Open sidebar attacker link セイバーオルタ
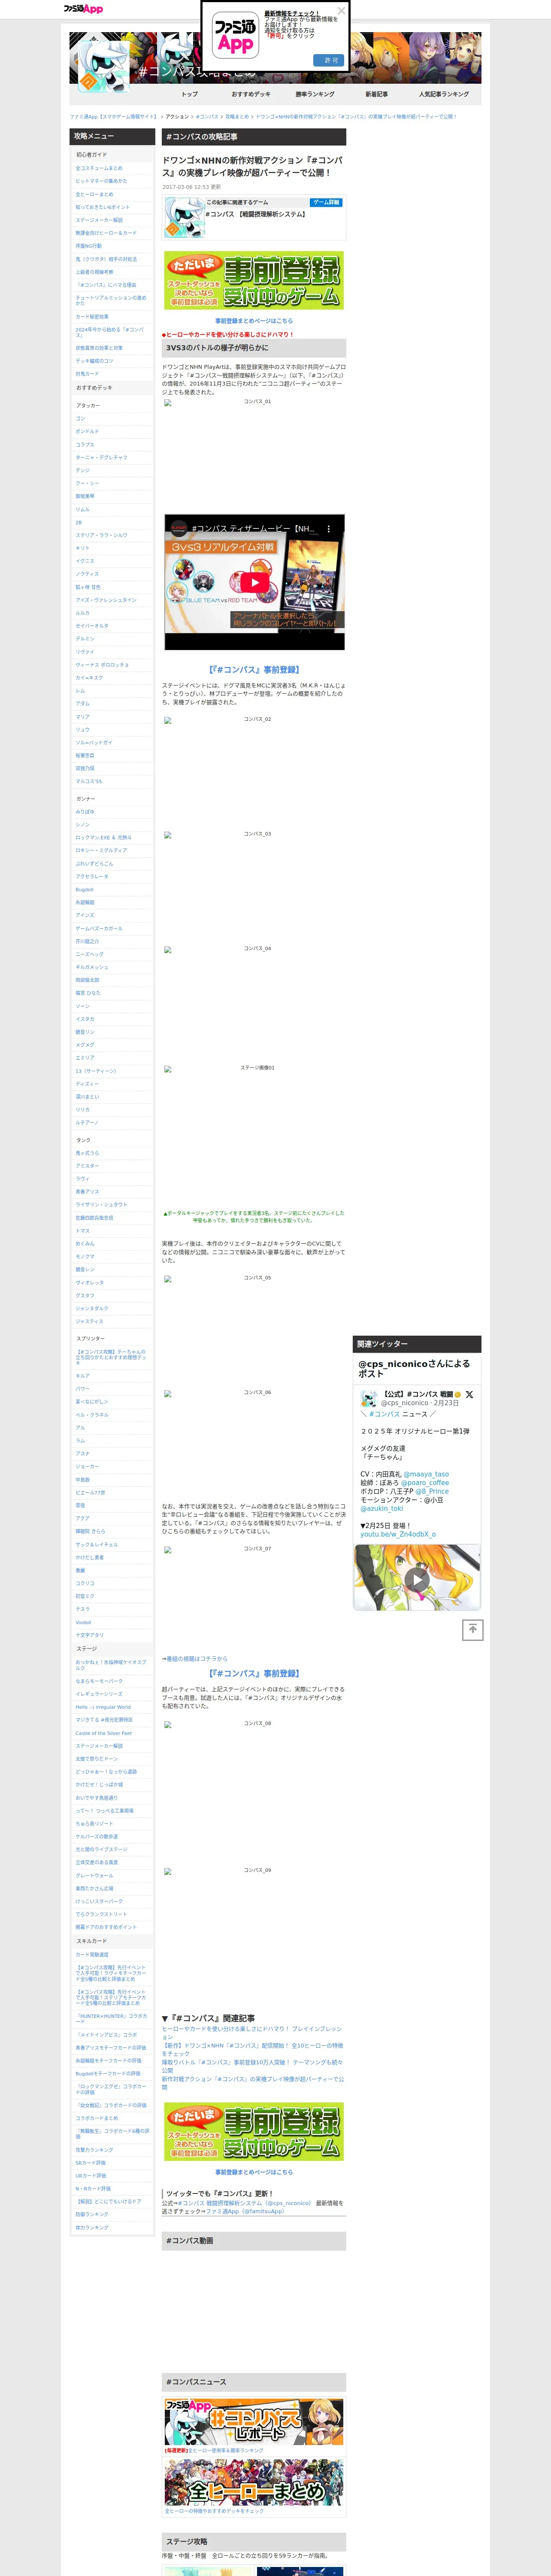The width and height of the screenshot is (551, 2576). (x=92, y=626)
